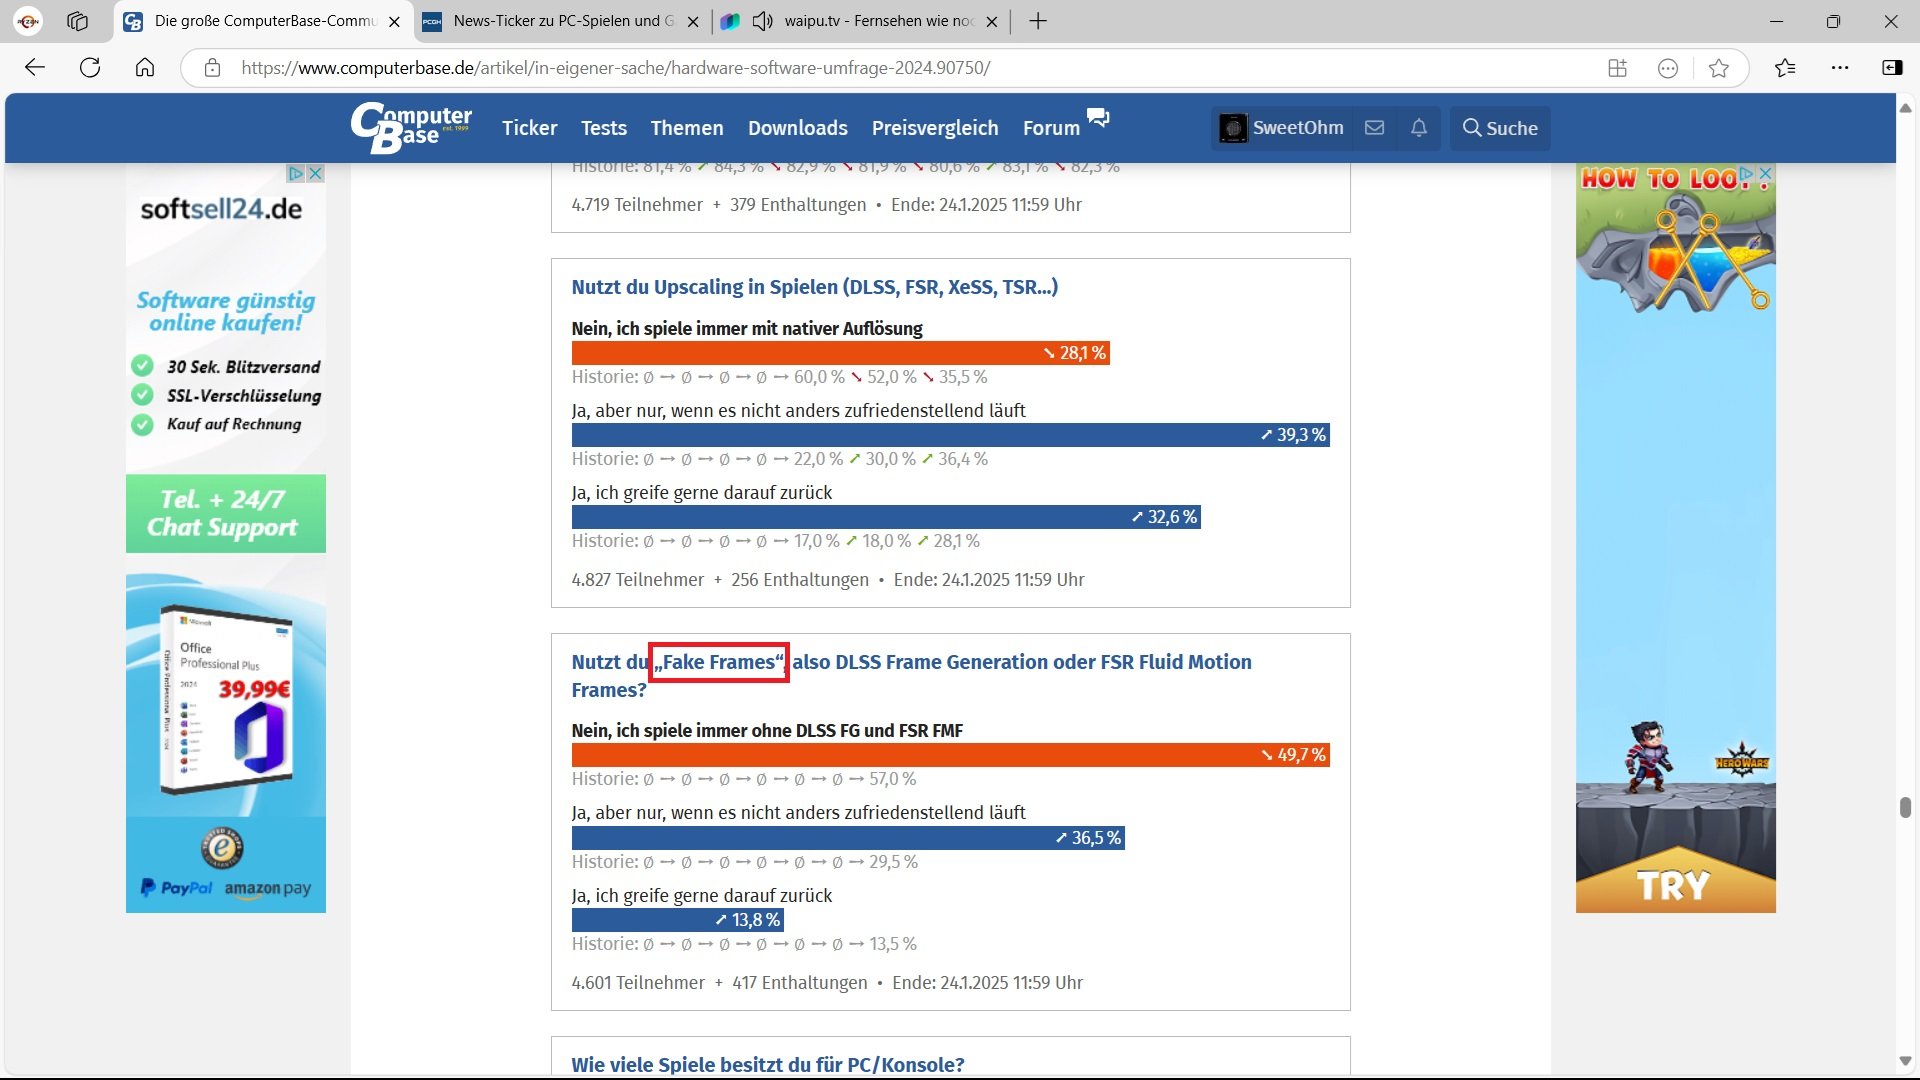Open the browser home page icon
The height and width of the screenshot is (1080, 1920).
coord(145,68)
